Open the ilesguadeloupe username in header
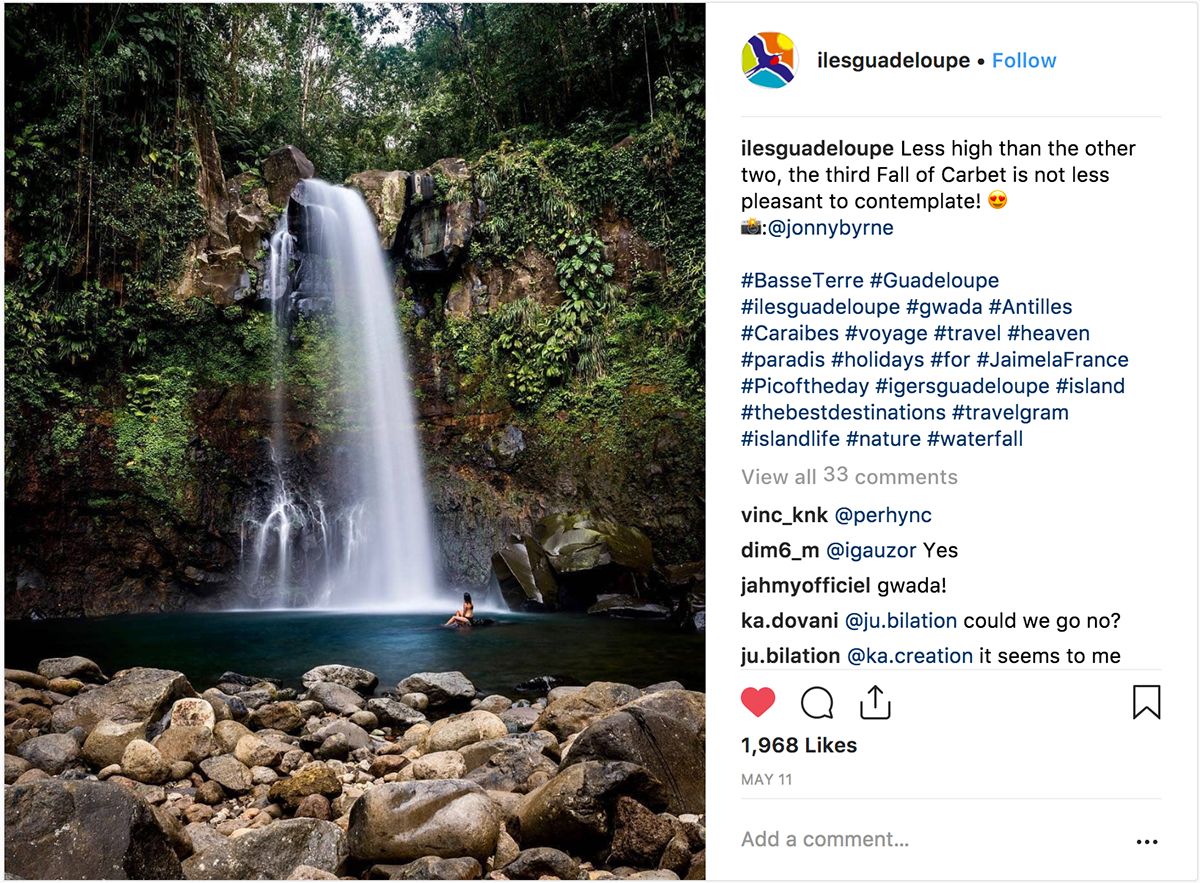 pos(893,60)
